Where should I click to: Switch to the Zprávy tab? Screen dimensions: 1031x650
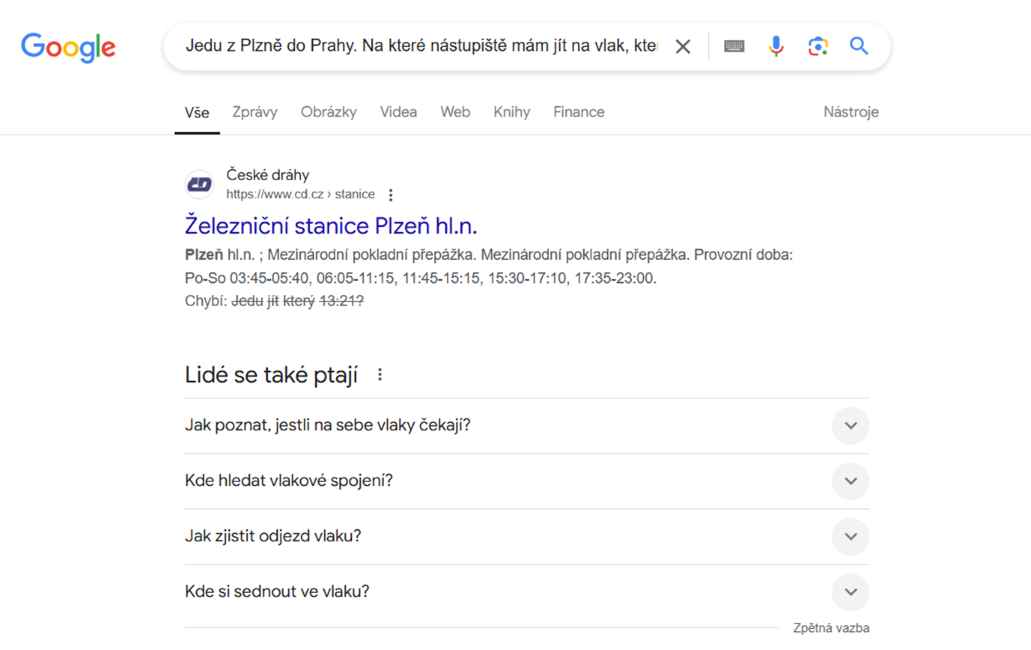(x=255, y=112)
